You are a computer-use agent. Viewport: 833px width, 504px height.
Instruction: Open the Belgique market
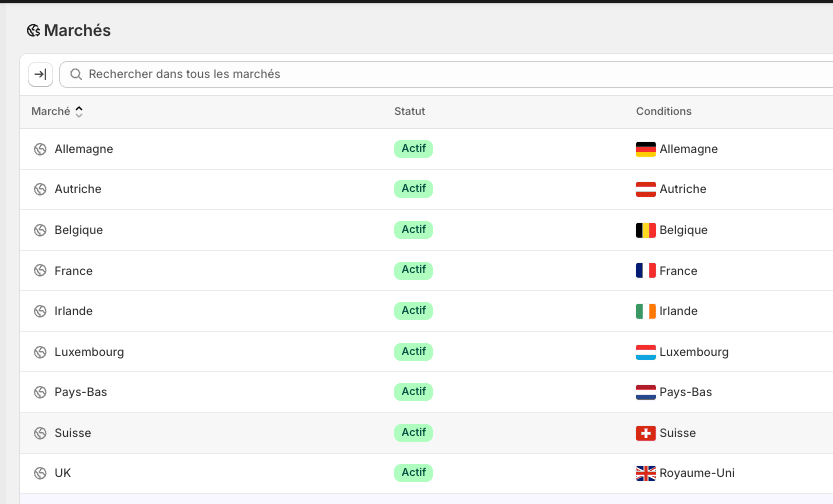click(x=78, y=230)
